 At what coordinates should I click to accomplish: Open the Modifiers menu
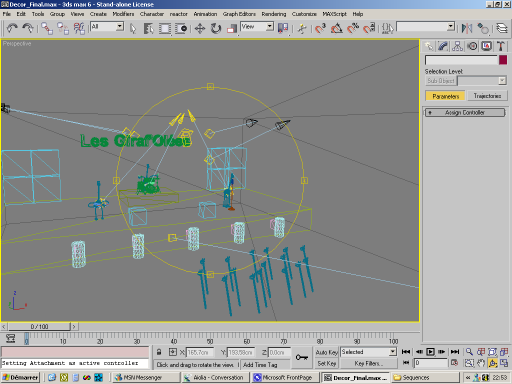click(x=123, y=14)
